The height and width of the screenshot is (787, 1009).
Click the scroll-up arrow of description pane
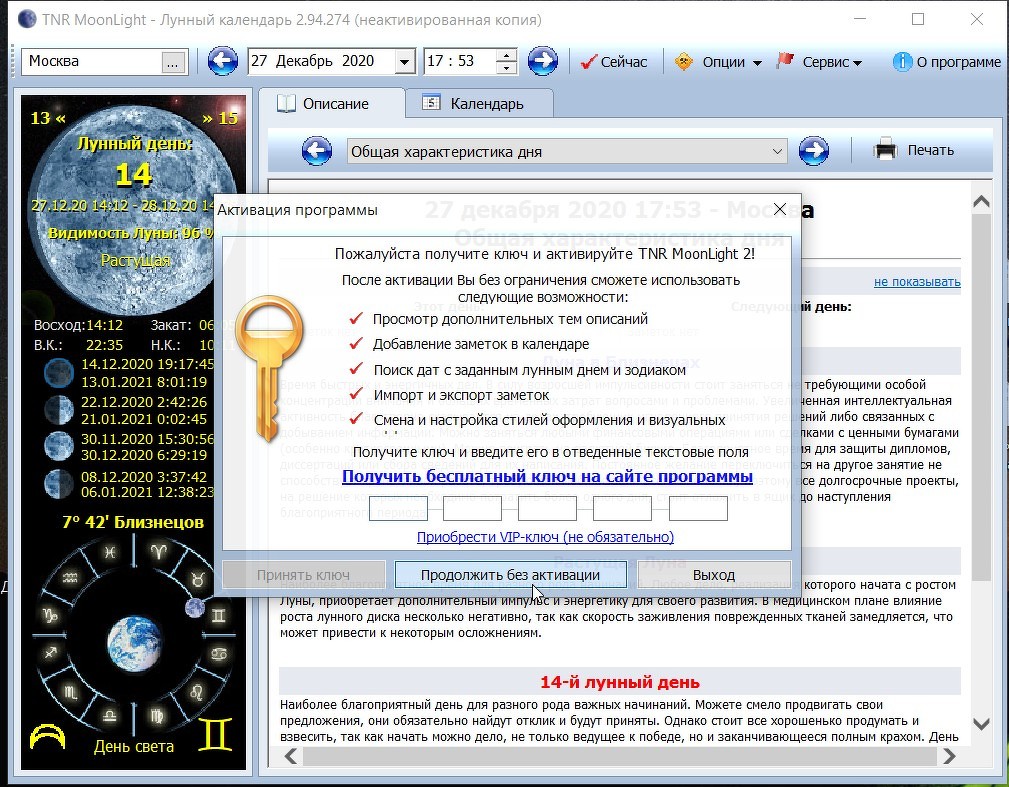(981, 201)
